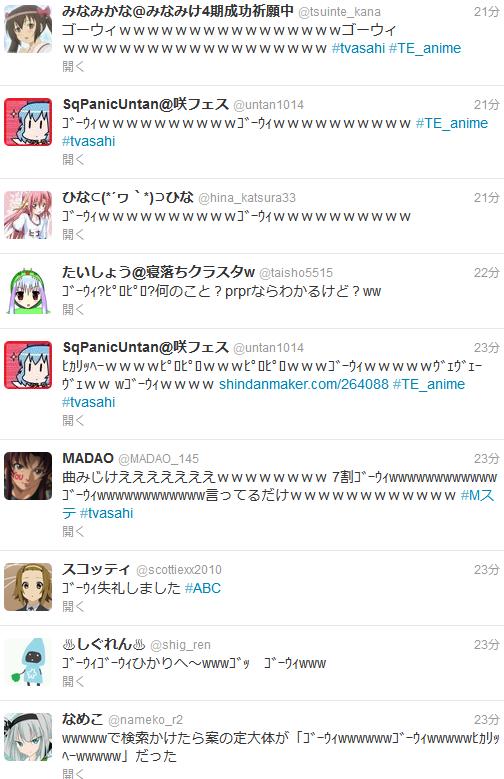
Task: Expand scottiexx2010's tweet with 開く
Action: point(73,606)
